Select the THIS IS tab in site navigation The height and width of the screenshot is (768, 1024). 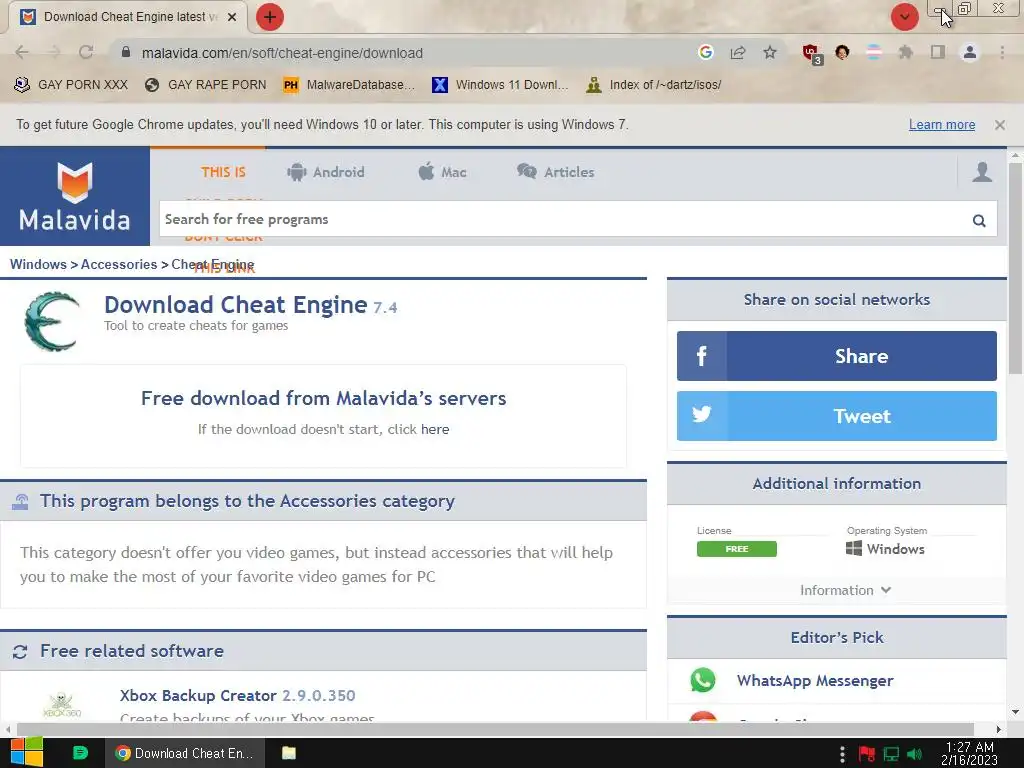coord(223,172)
